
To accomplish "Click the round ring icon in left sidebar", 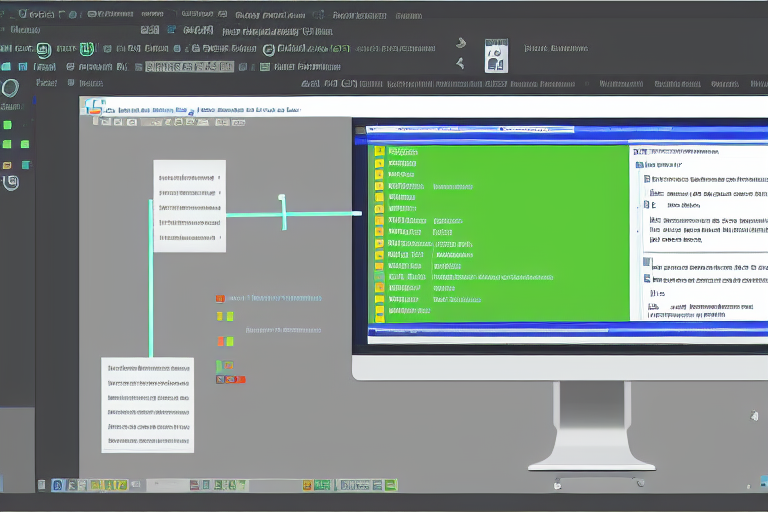I will coord(10,87).
